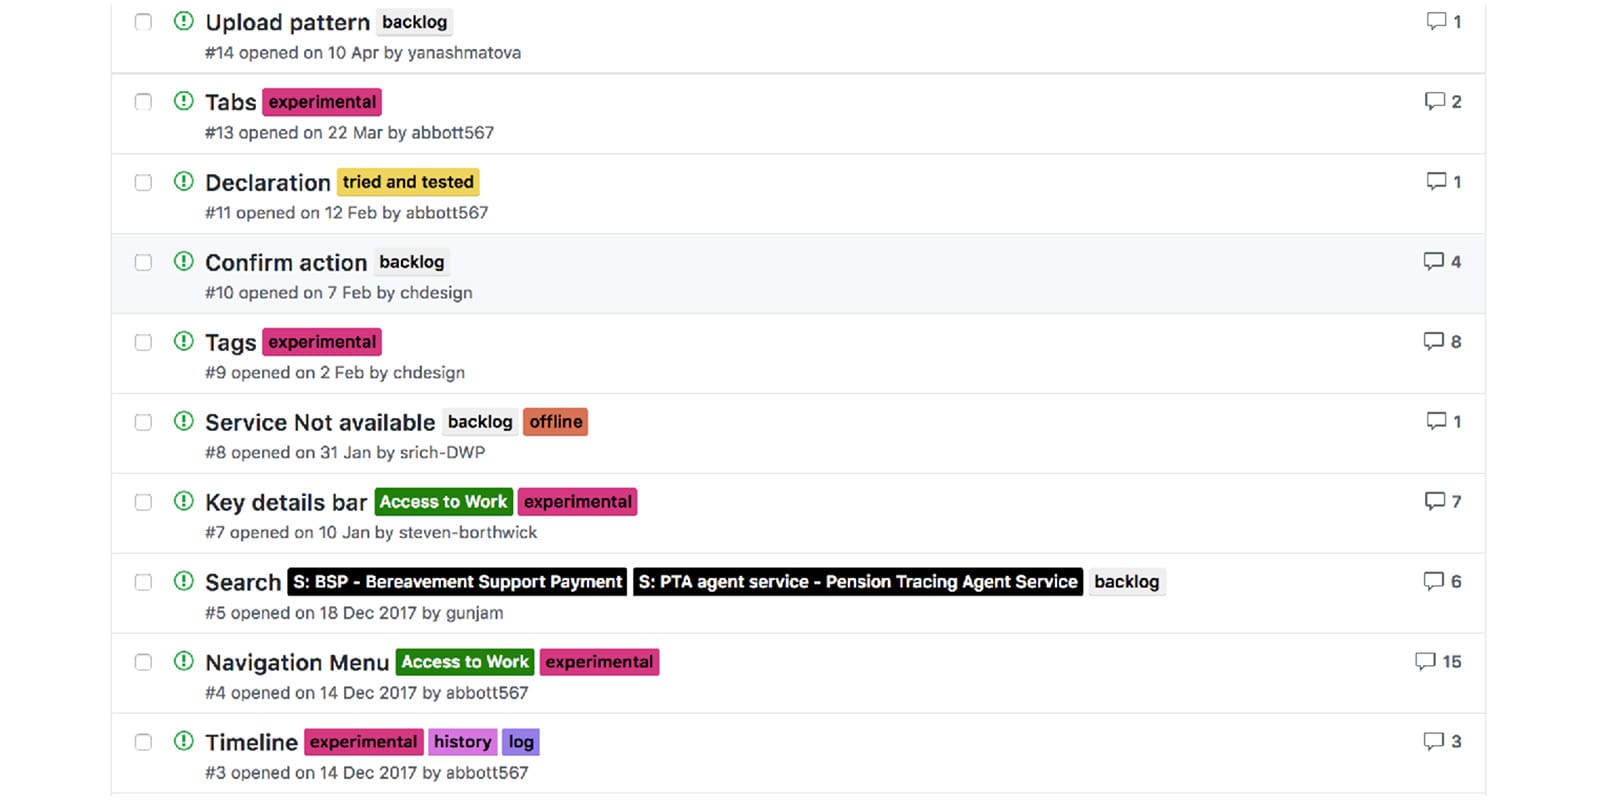Open comments icon for Upload pattern

click(1436, 21)
